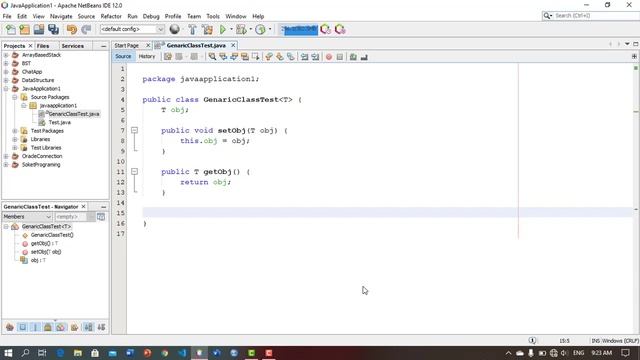Click the Open Project toolbar icon

point(39,29)
